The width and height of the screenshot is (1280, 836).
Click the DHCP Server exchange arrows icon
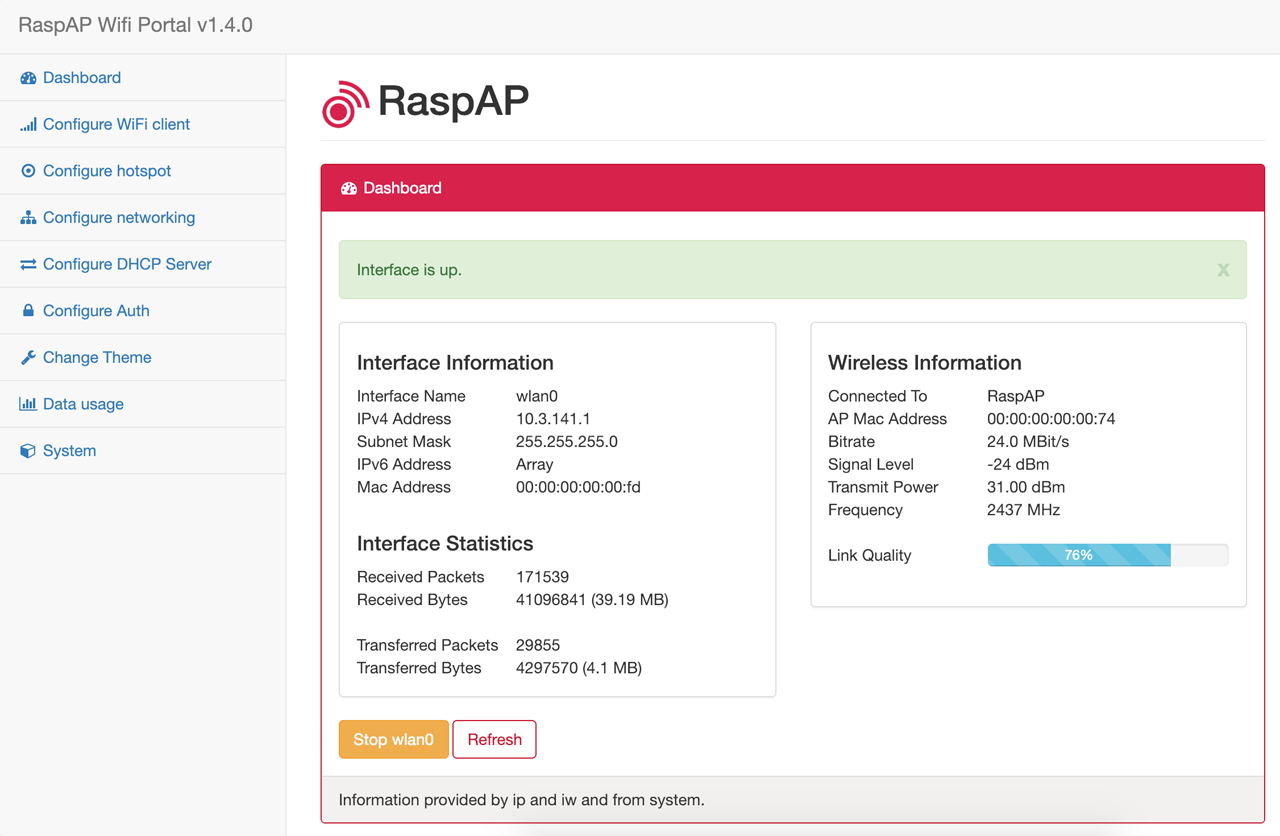pos(28,264)
